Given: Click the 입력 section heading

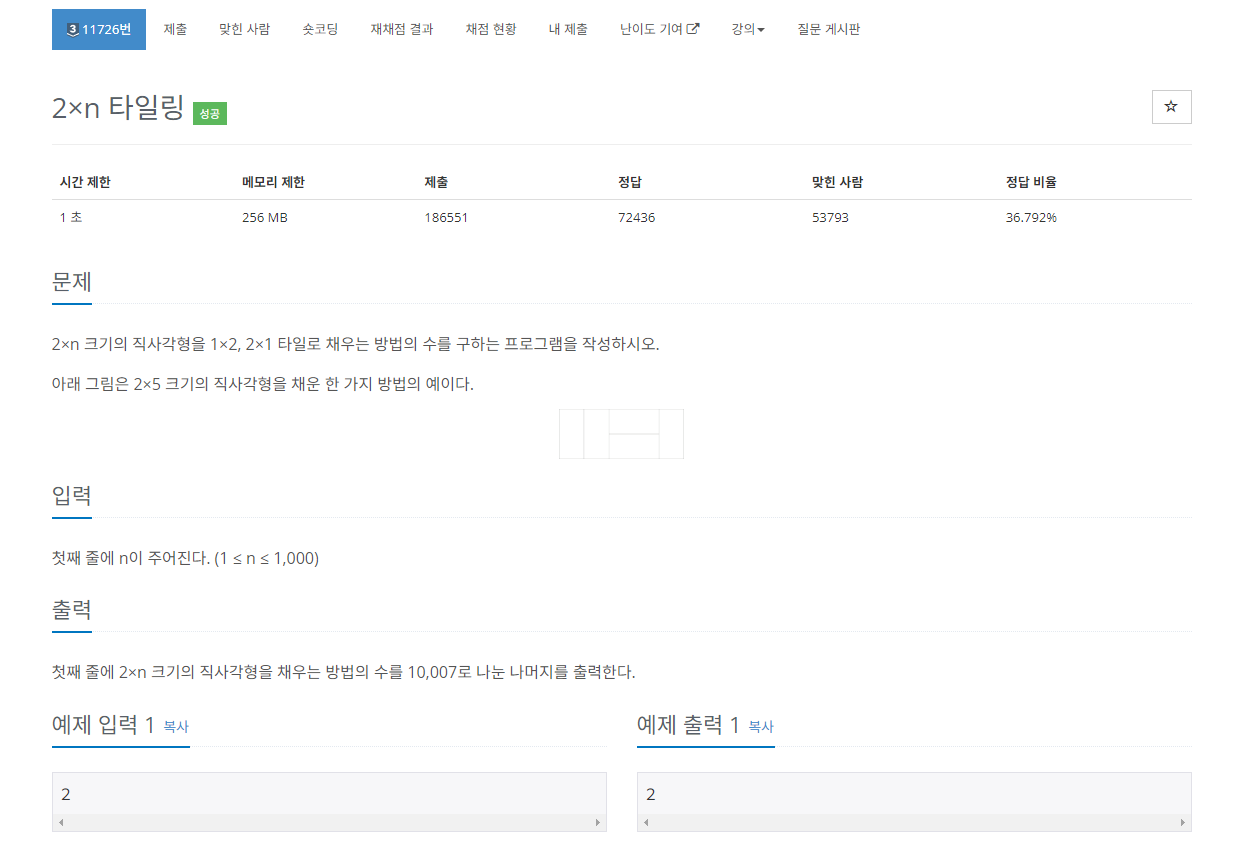Looking at the screenshot, I should [72, 495].
